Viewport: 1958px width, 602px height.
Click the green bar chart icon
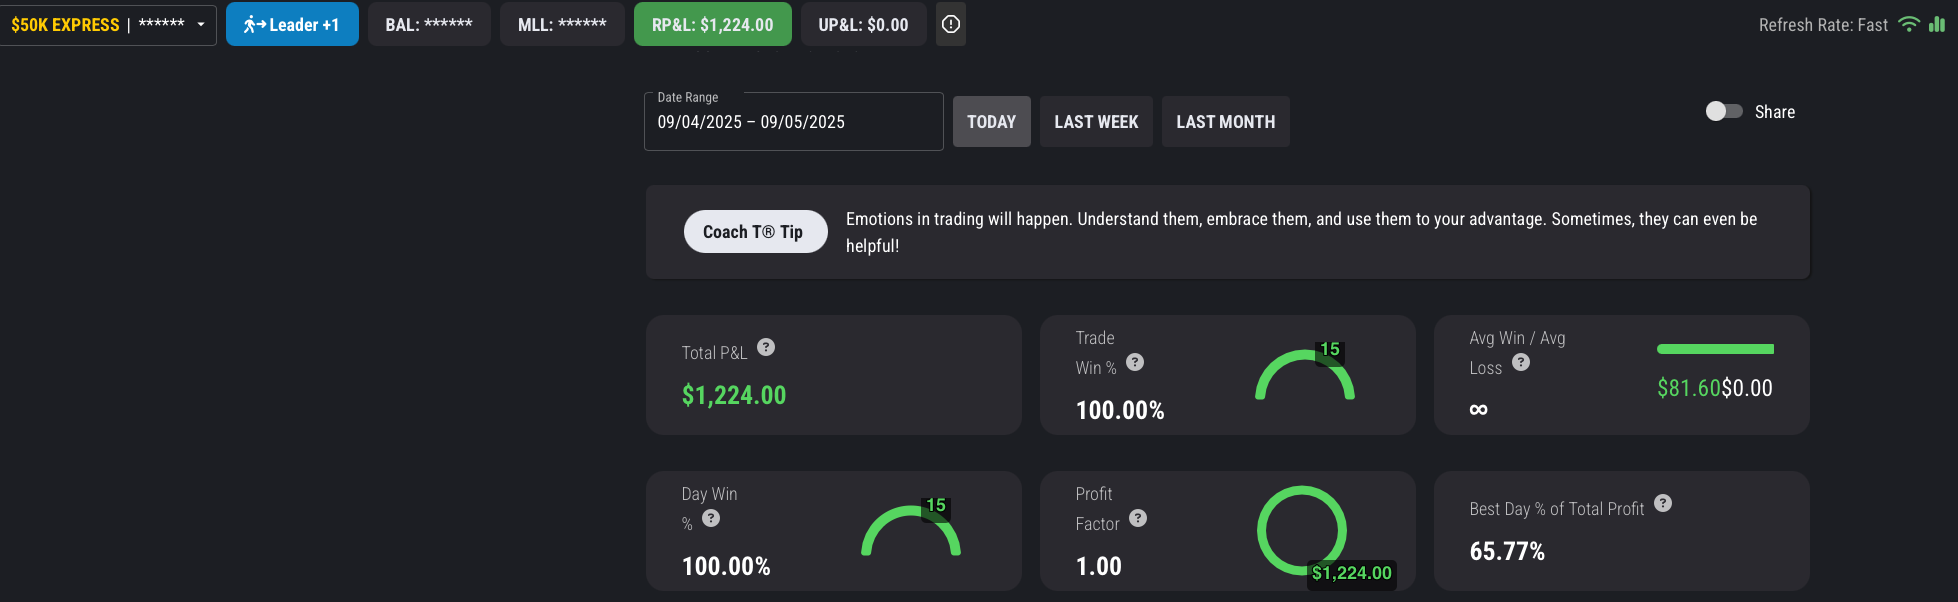coord(1937,24)
